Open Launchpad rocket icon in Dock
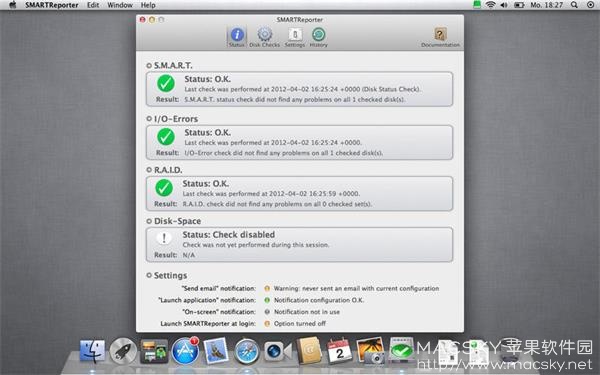Screen dimensions: 600x375 123,351
